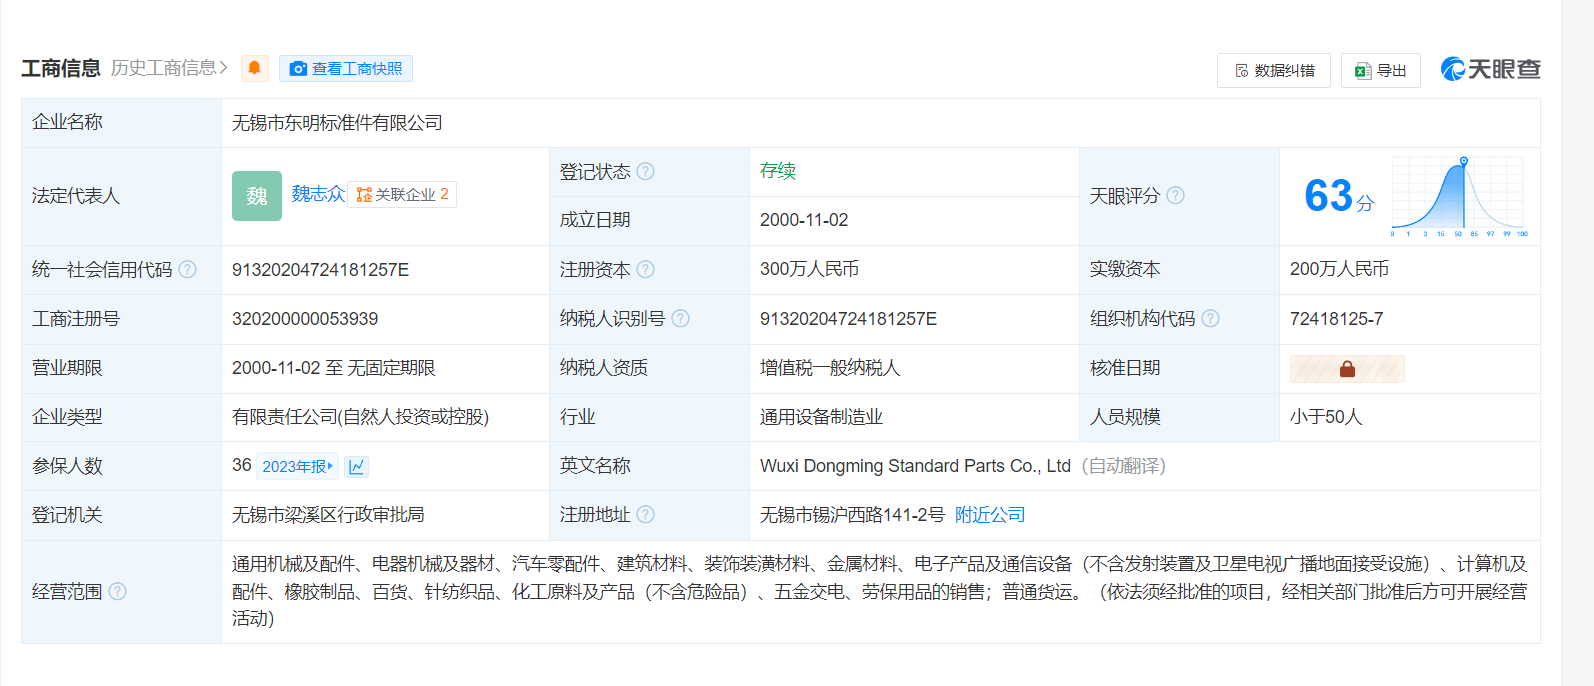Open 附近公司 nearby companies link
The width and height of the screenshot is (1594, 686).
pos(990,514)
